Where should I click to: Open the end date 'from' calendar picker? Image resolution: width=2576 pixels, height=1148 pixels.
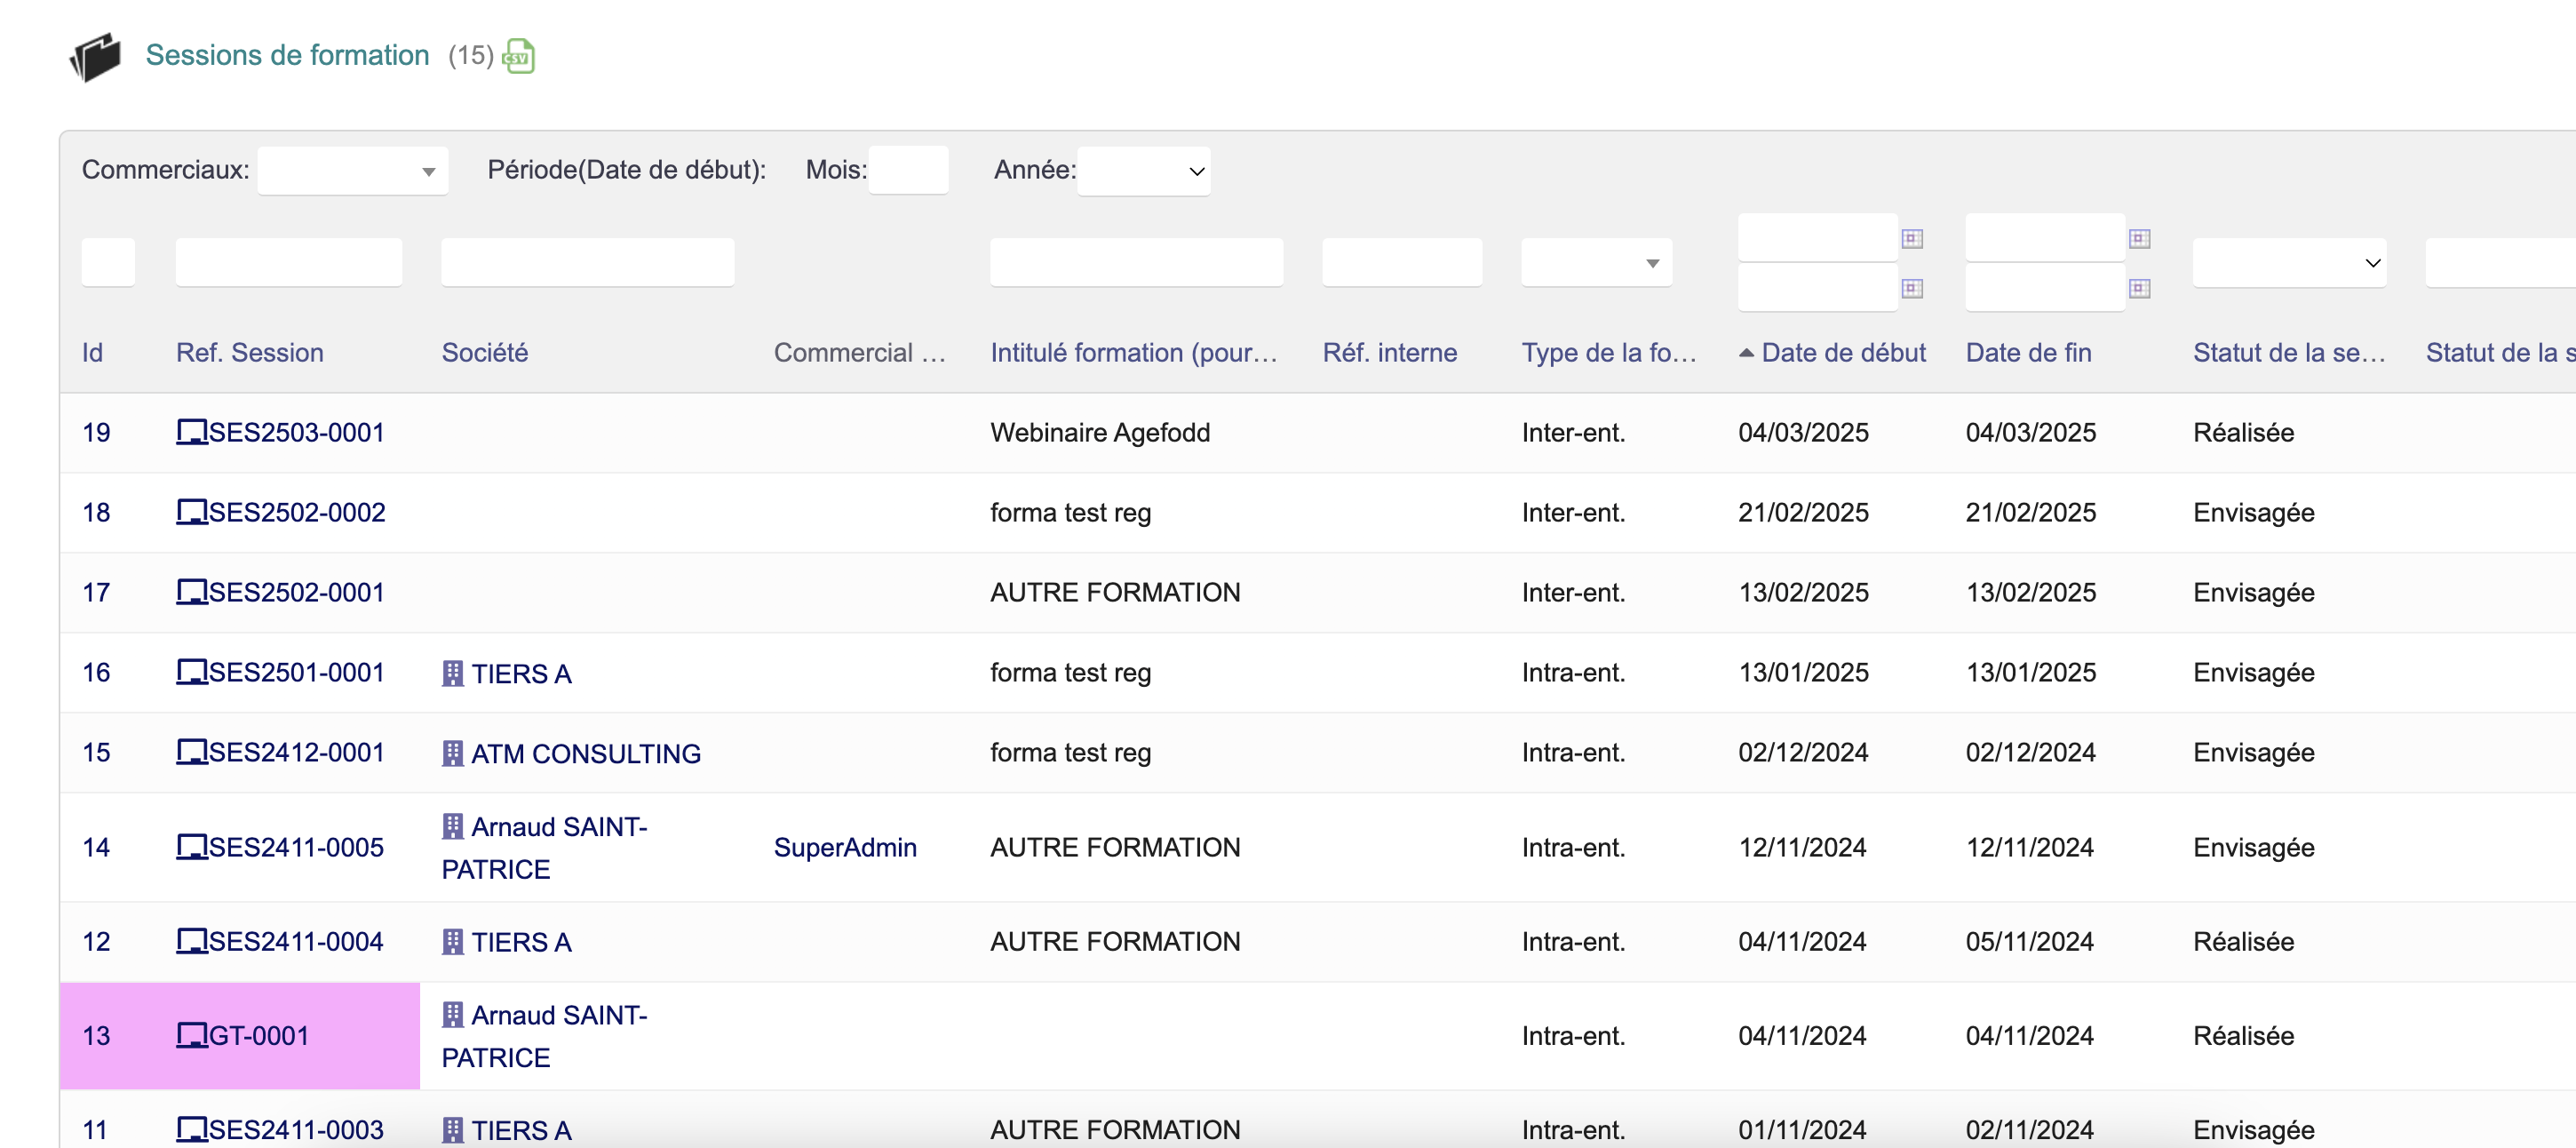(2139, 238)
